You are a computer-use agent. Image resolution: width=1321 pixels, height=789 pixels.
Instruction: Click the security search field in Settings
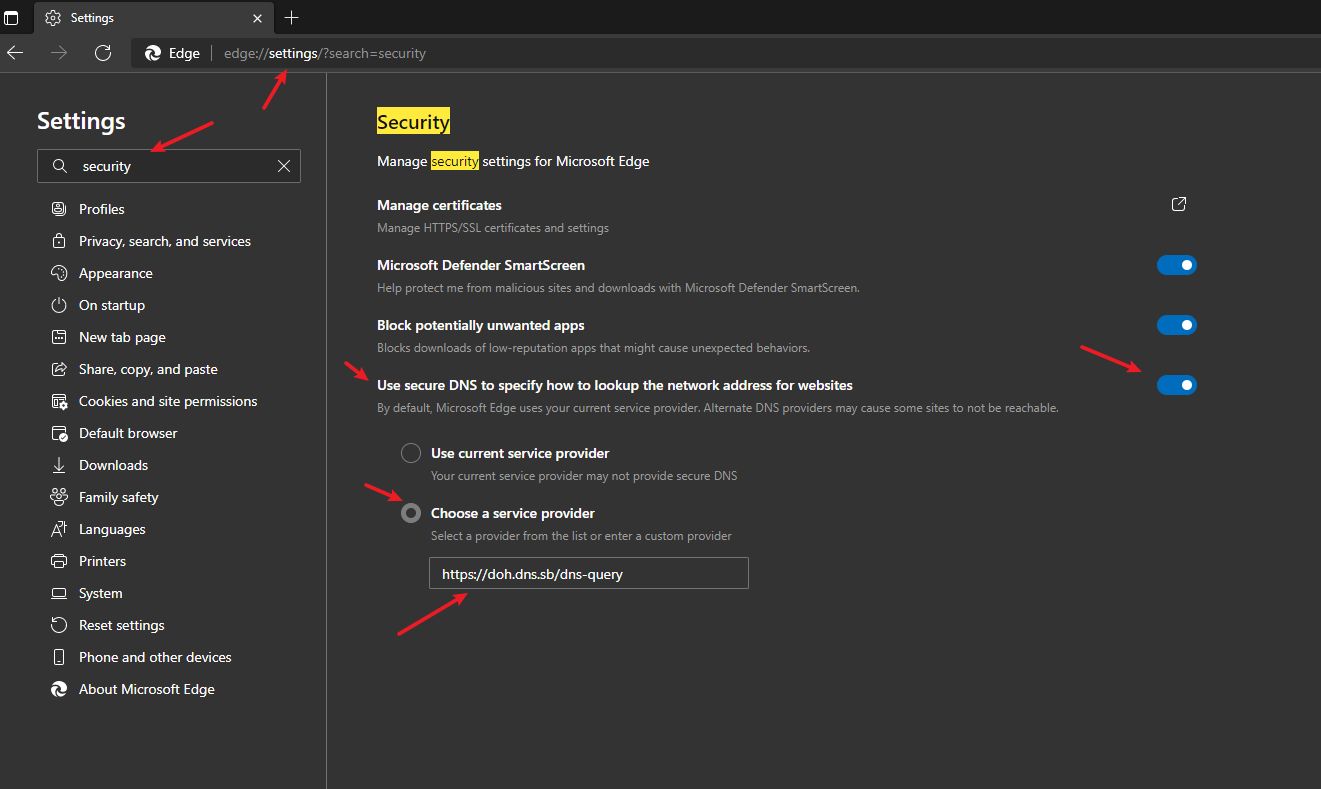[x=169, y=166]
